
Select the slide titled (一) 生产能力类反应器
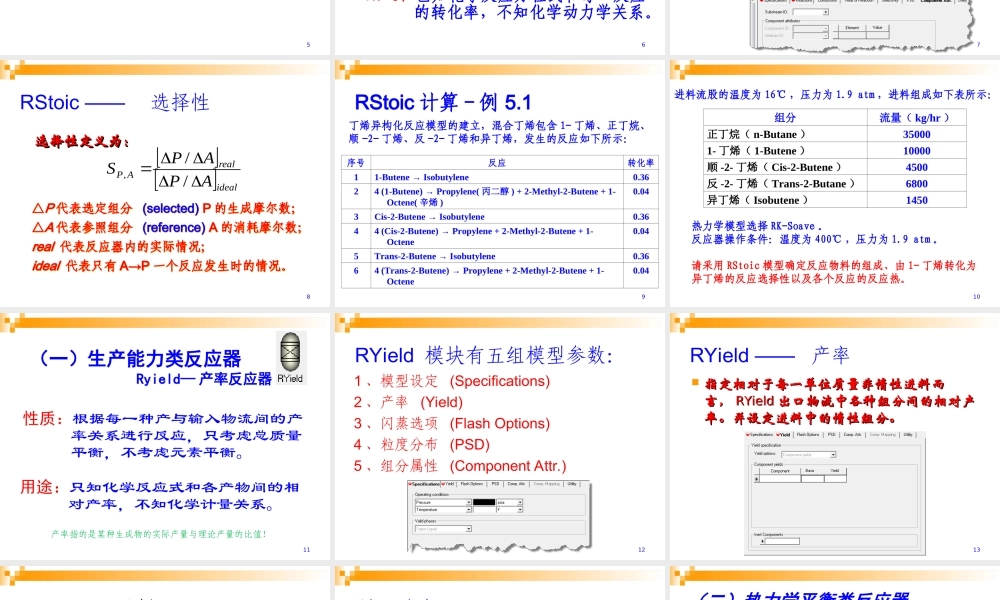pos(165,436)
